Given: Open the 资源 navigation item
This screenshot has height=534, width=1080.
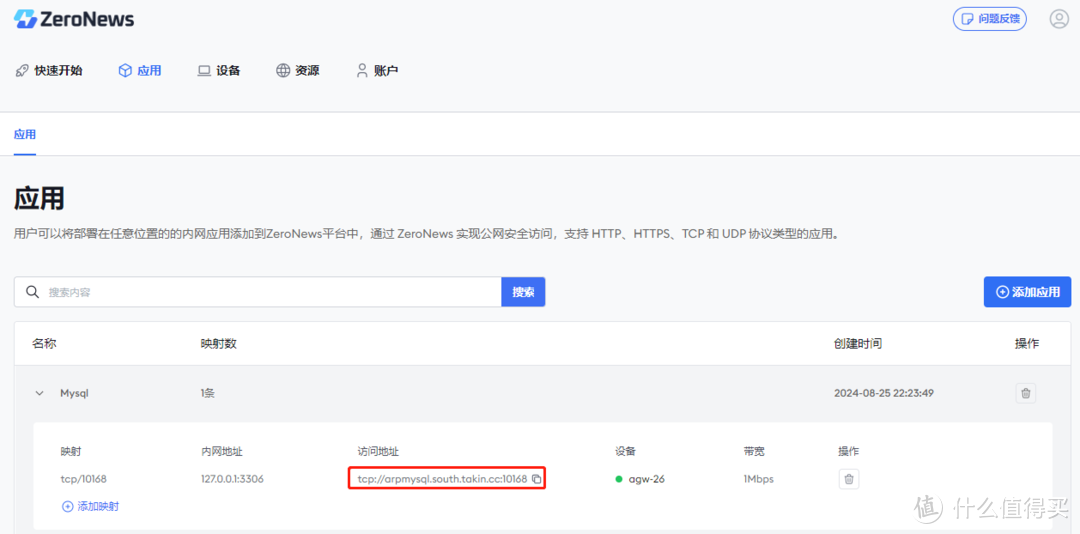Looking at the screenshot, I should click(298, 70).
